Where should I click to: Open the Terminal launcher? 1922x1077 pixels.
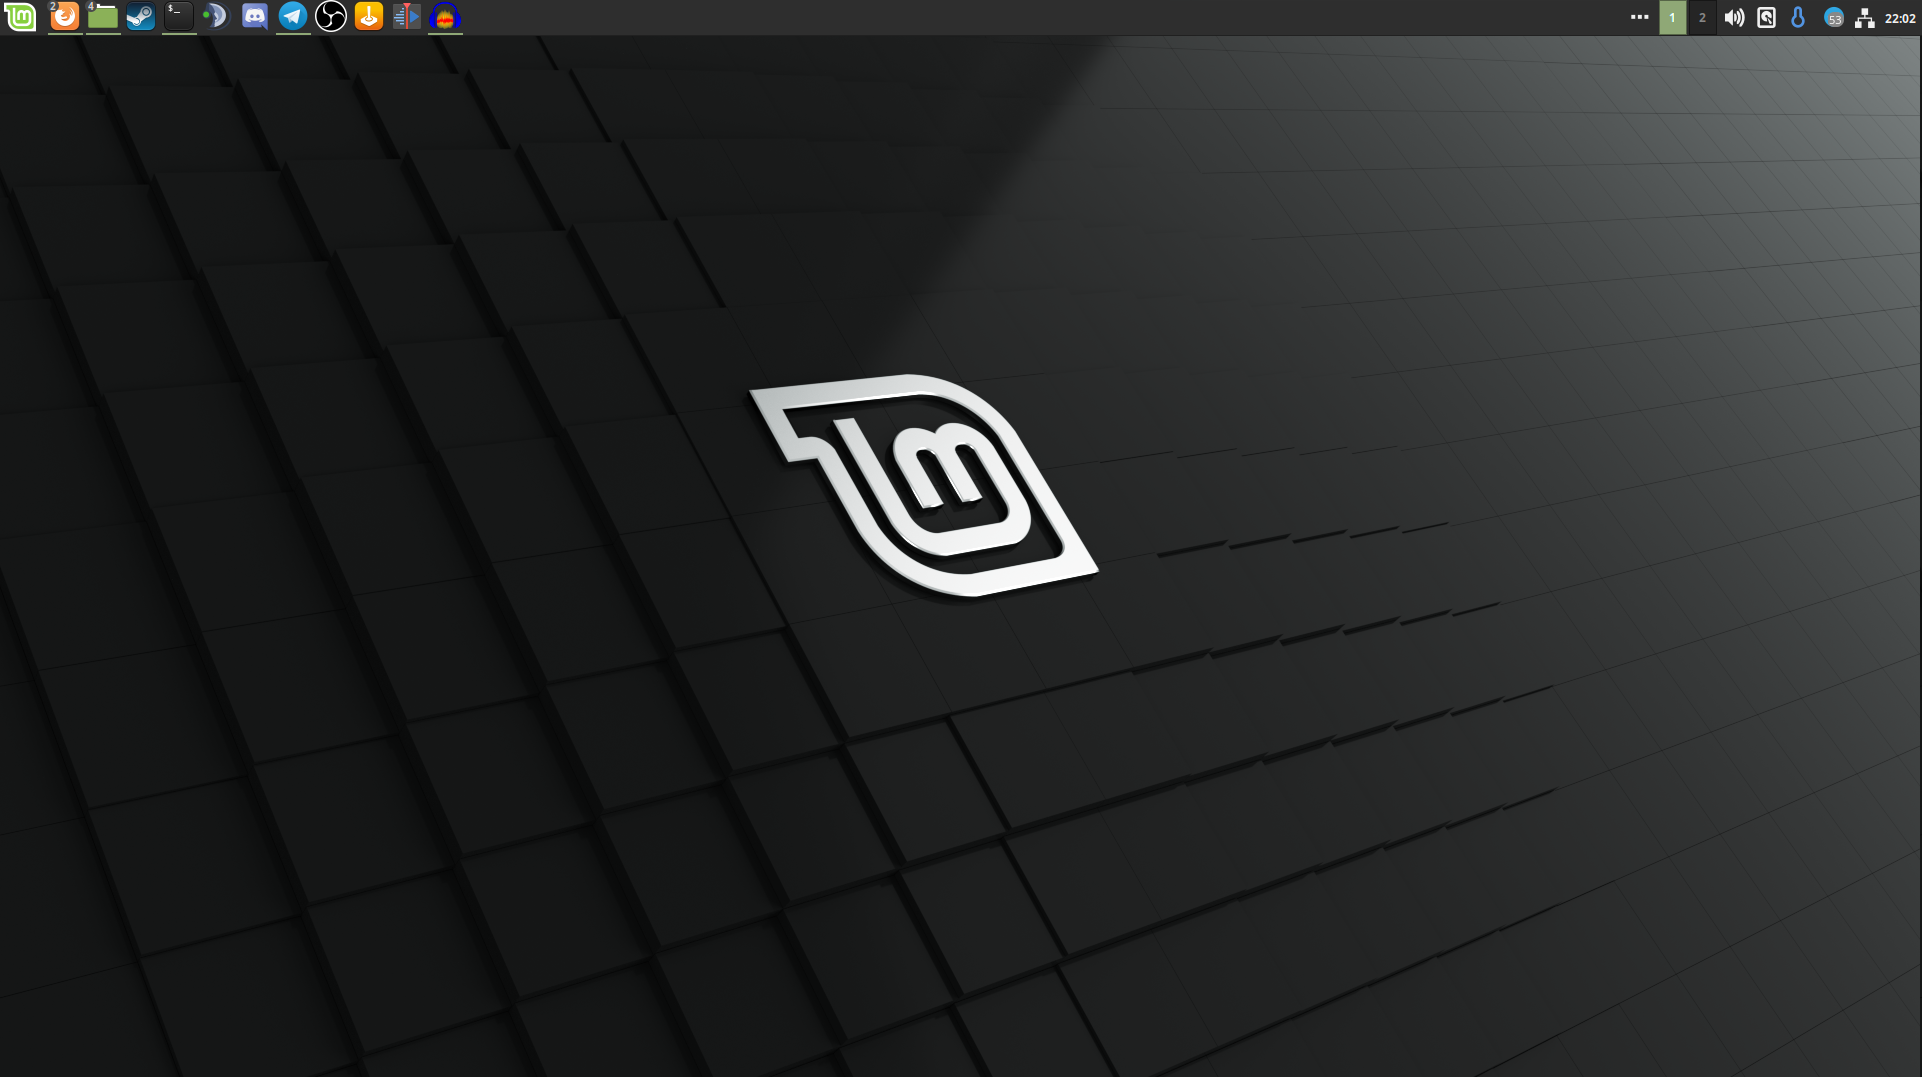click(x=179, y=17)
